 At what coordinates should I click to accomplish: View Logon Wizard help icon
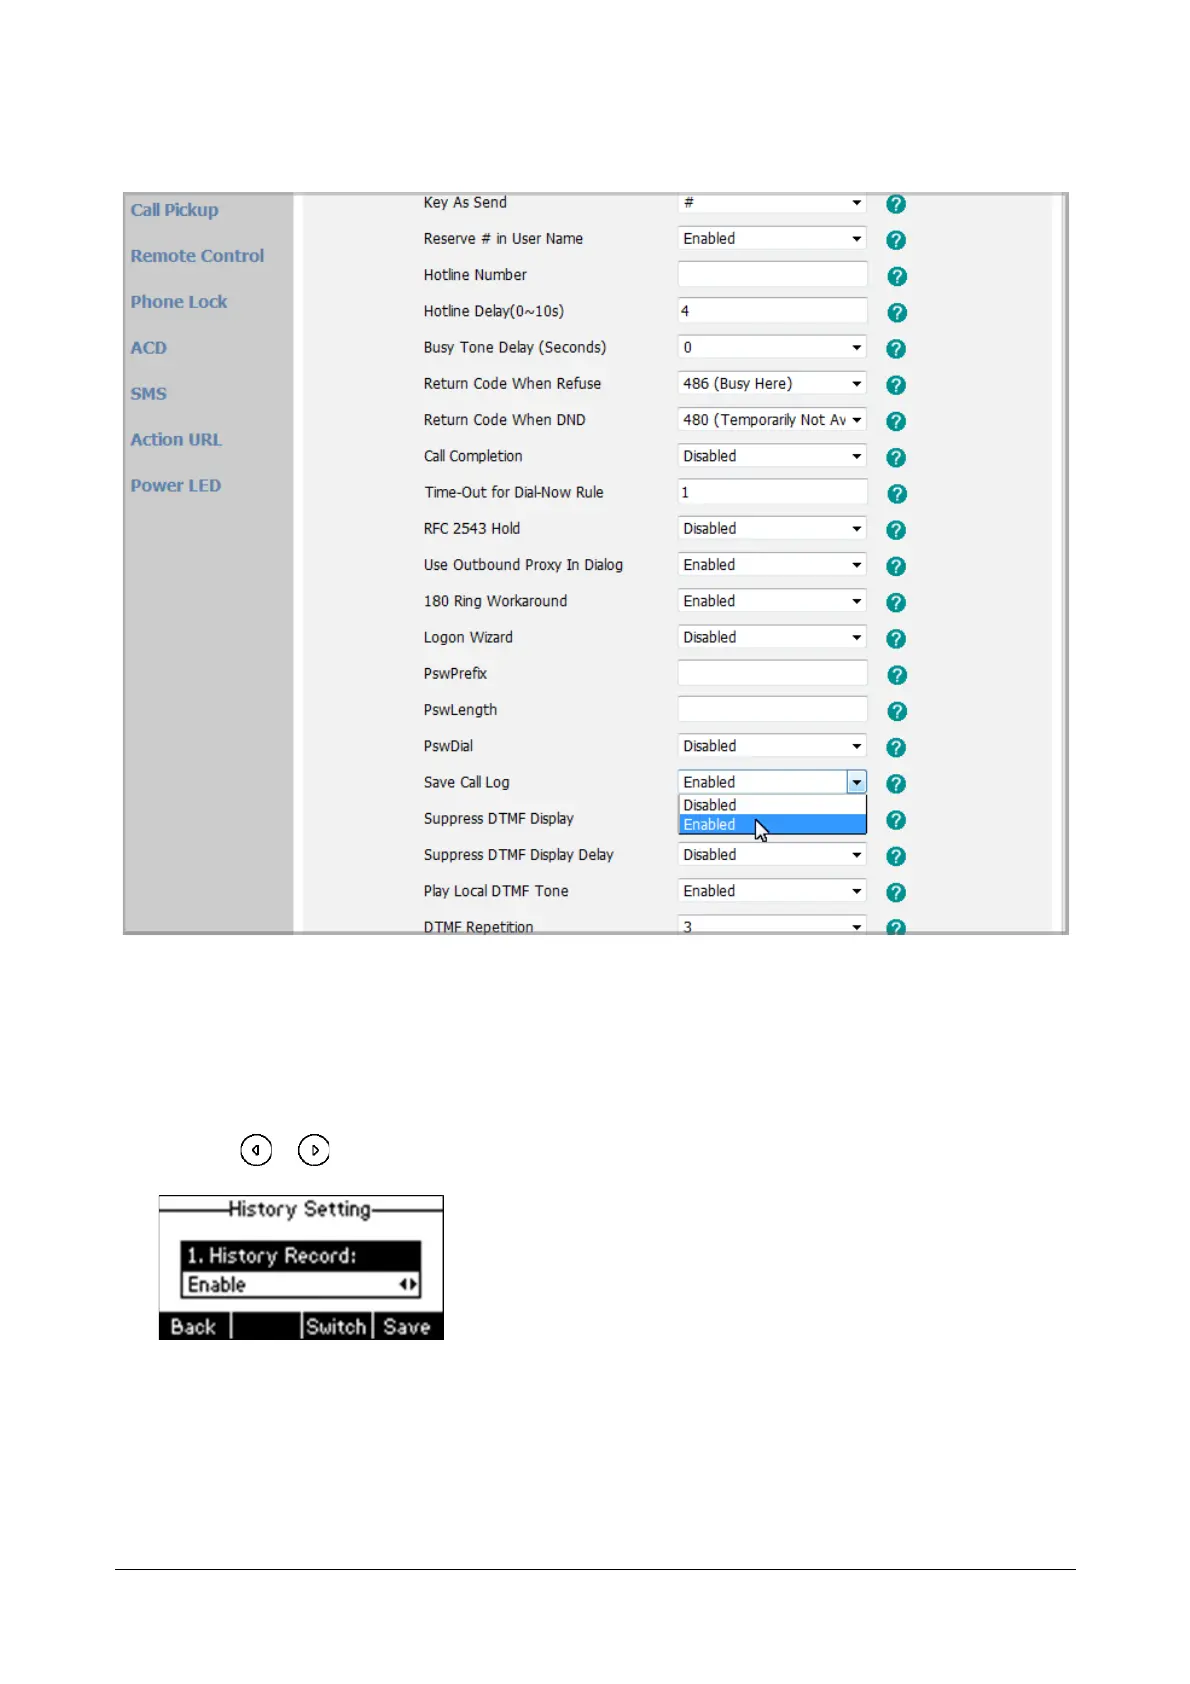(896, 638)
